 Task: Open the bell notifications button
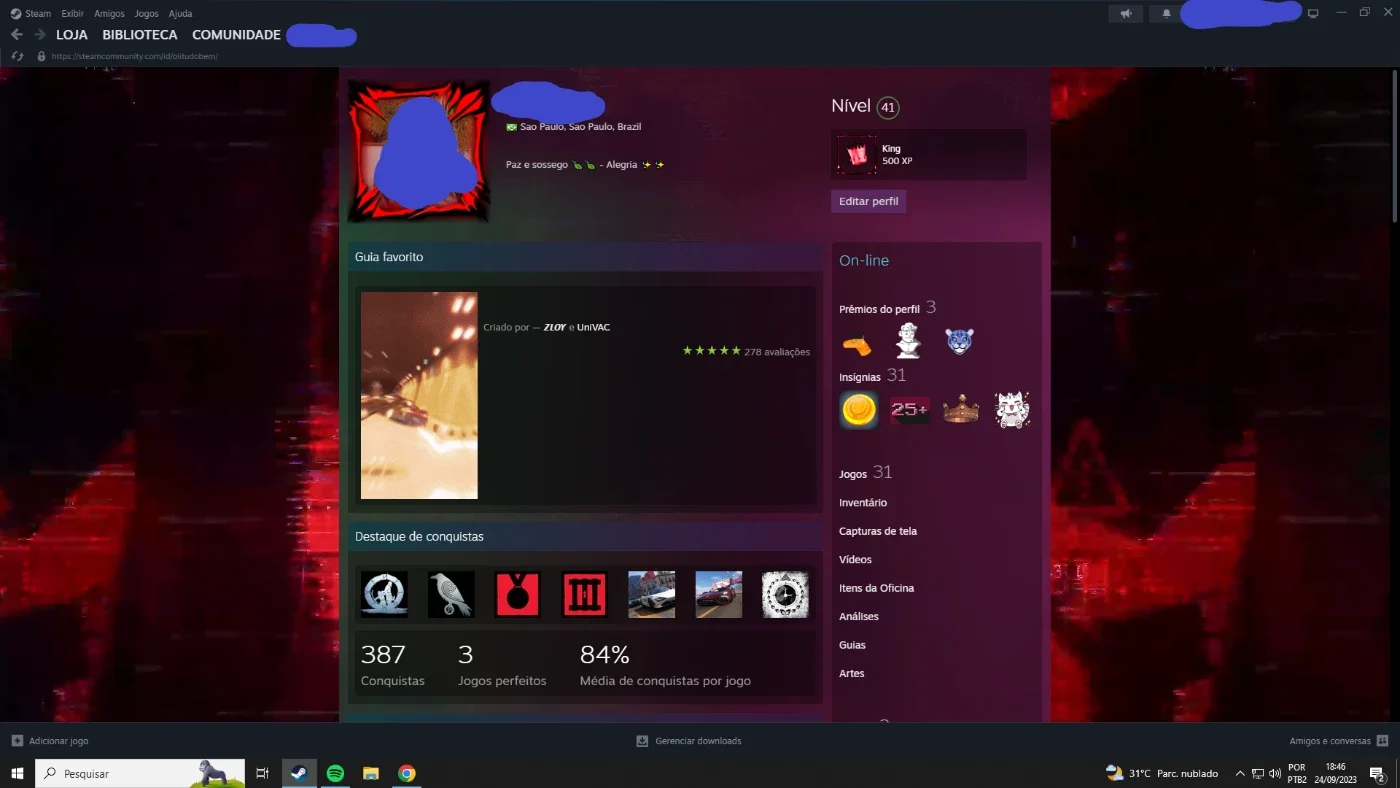point(1166,13)
